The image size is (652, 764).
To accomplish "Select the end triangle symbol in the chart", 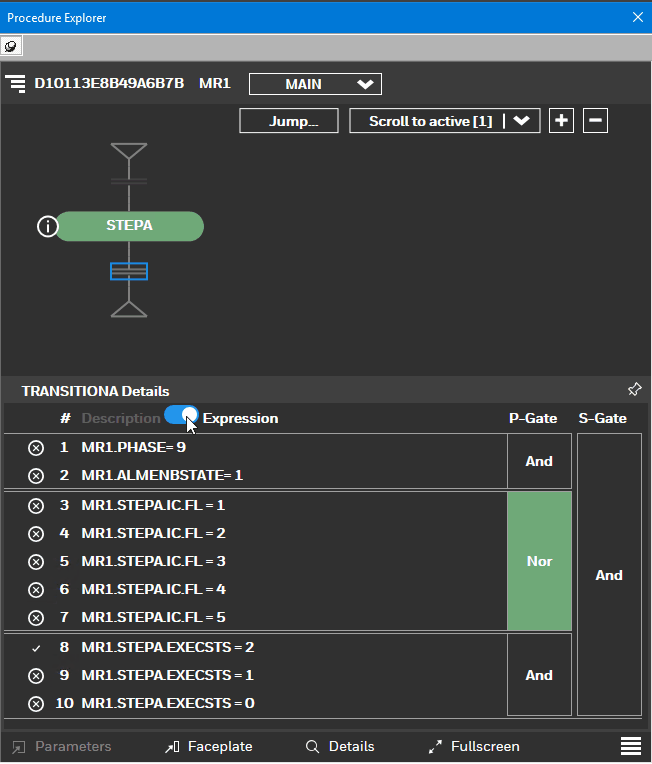I will (129, 309).
